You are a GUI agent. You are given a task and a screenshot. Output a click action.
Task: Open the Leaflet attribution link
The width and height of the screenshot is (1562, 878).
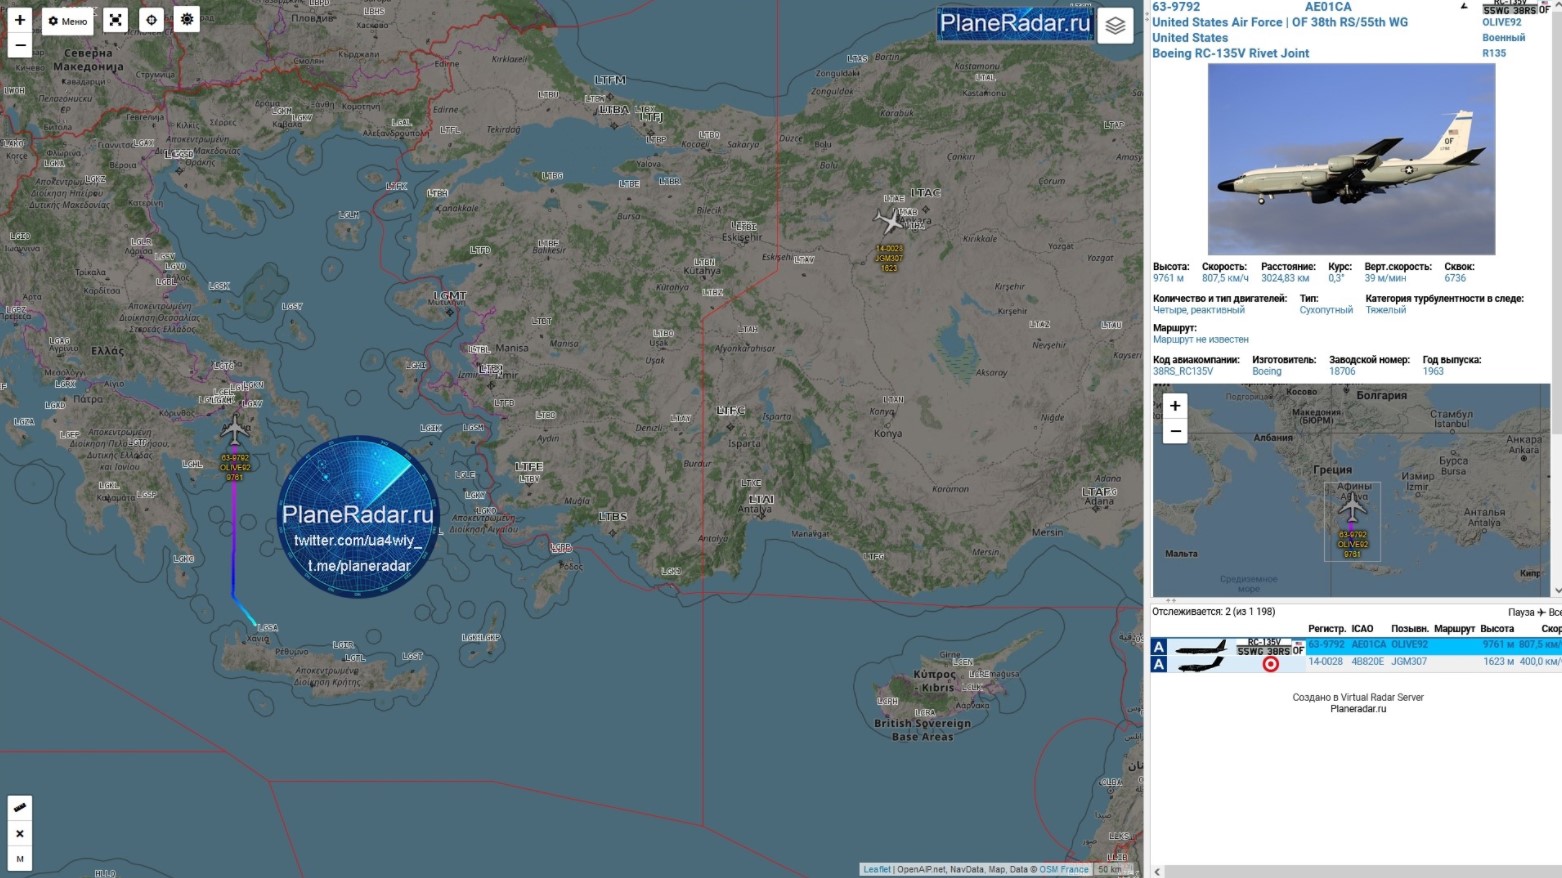(876, 869)
